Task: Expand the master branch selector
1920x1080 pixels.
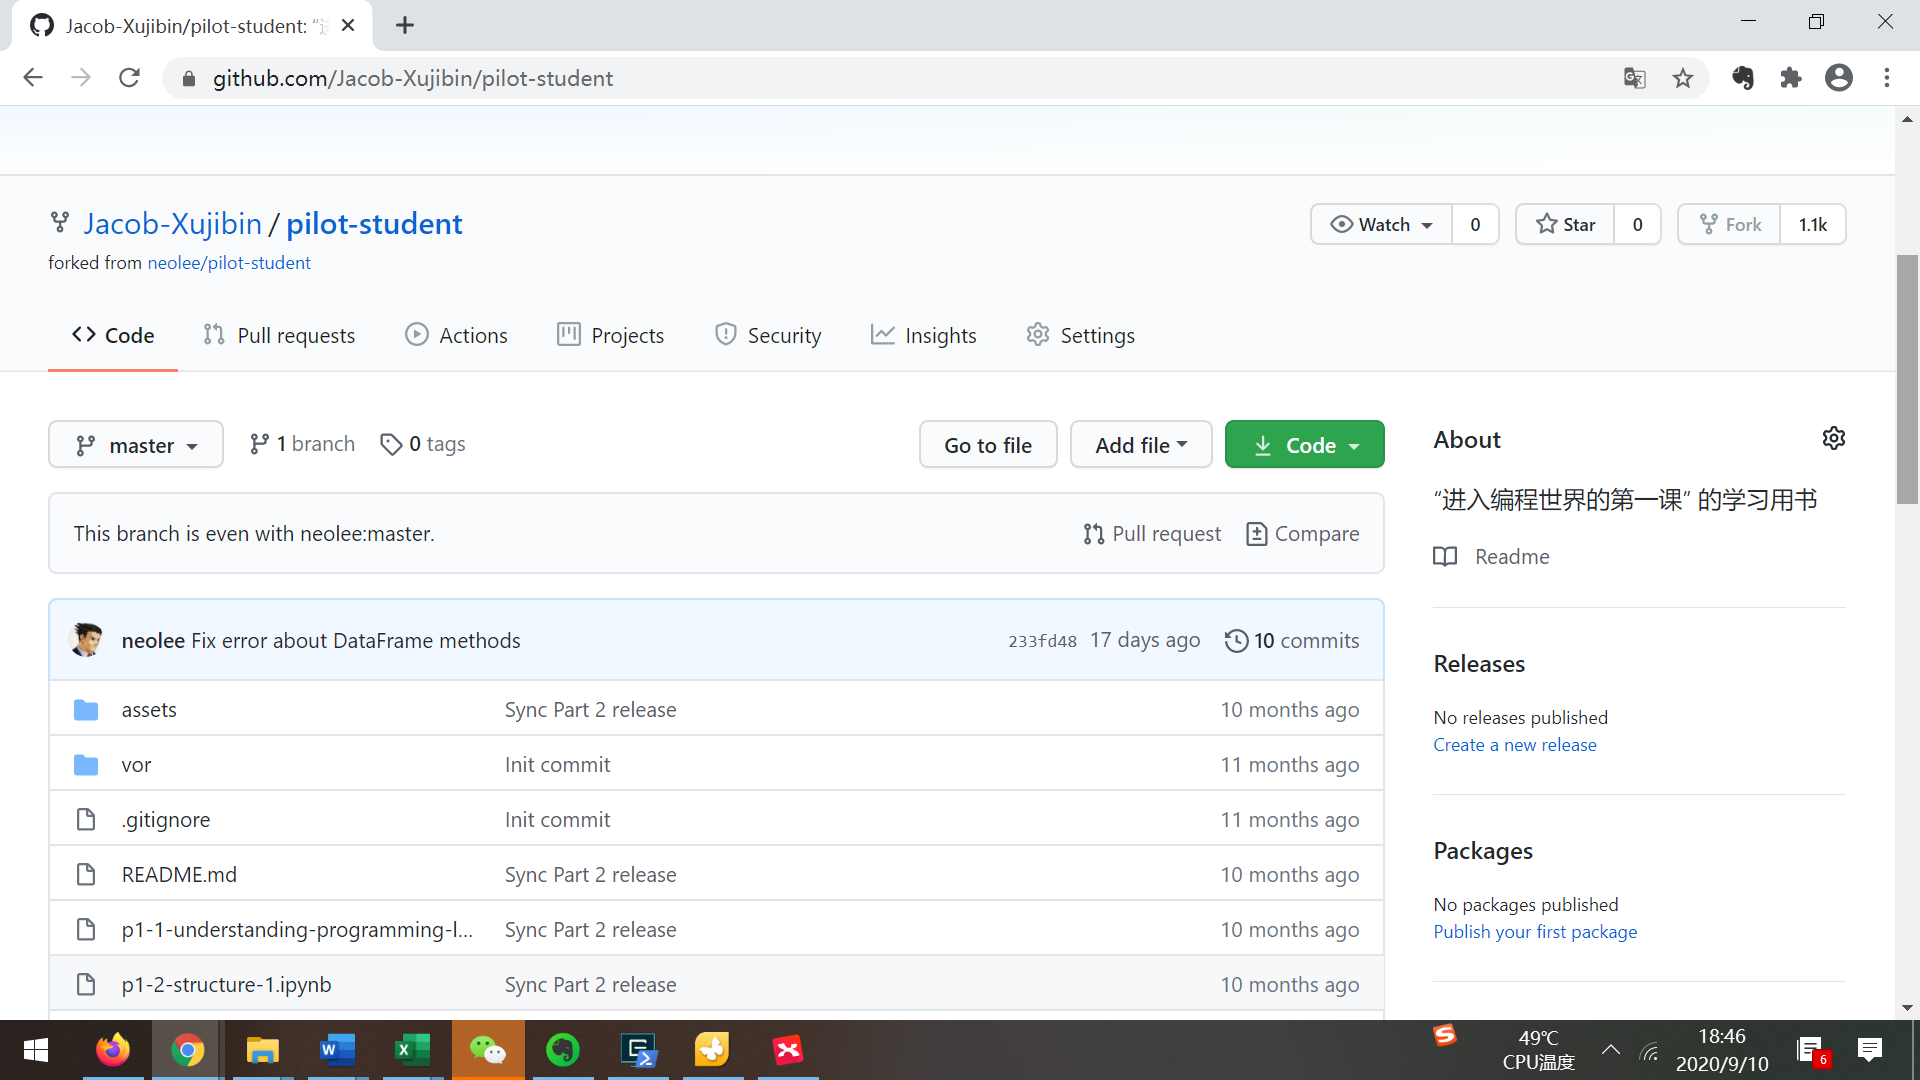Action: pyautogui.click(x=135, y=444)
